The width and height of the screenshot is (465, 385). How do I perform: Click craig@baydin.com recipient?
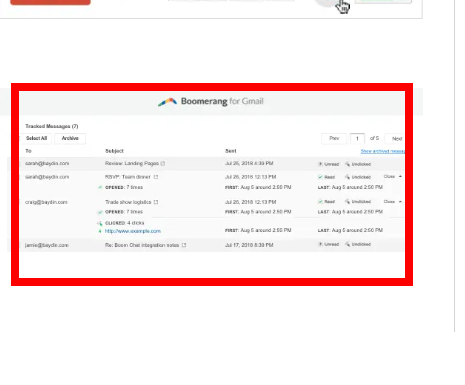point(46,202)
